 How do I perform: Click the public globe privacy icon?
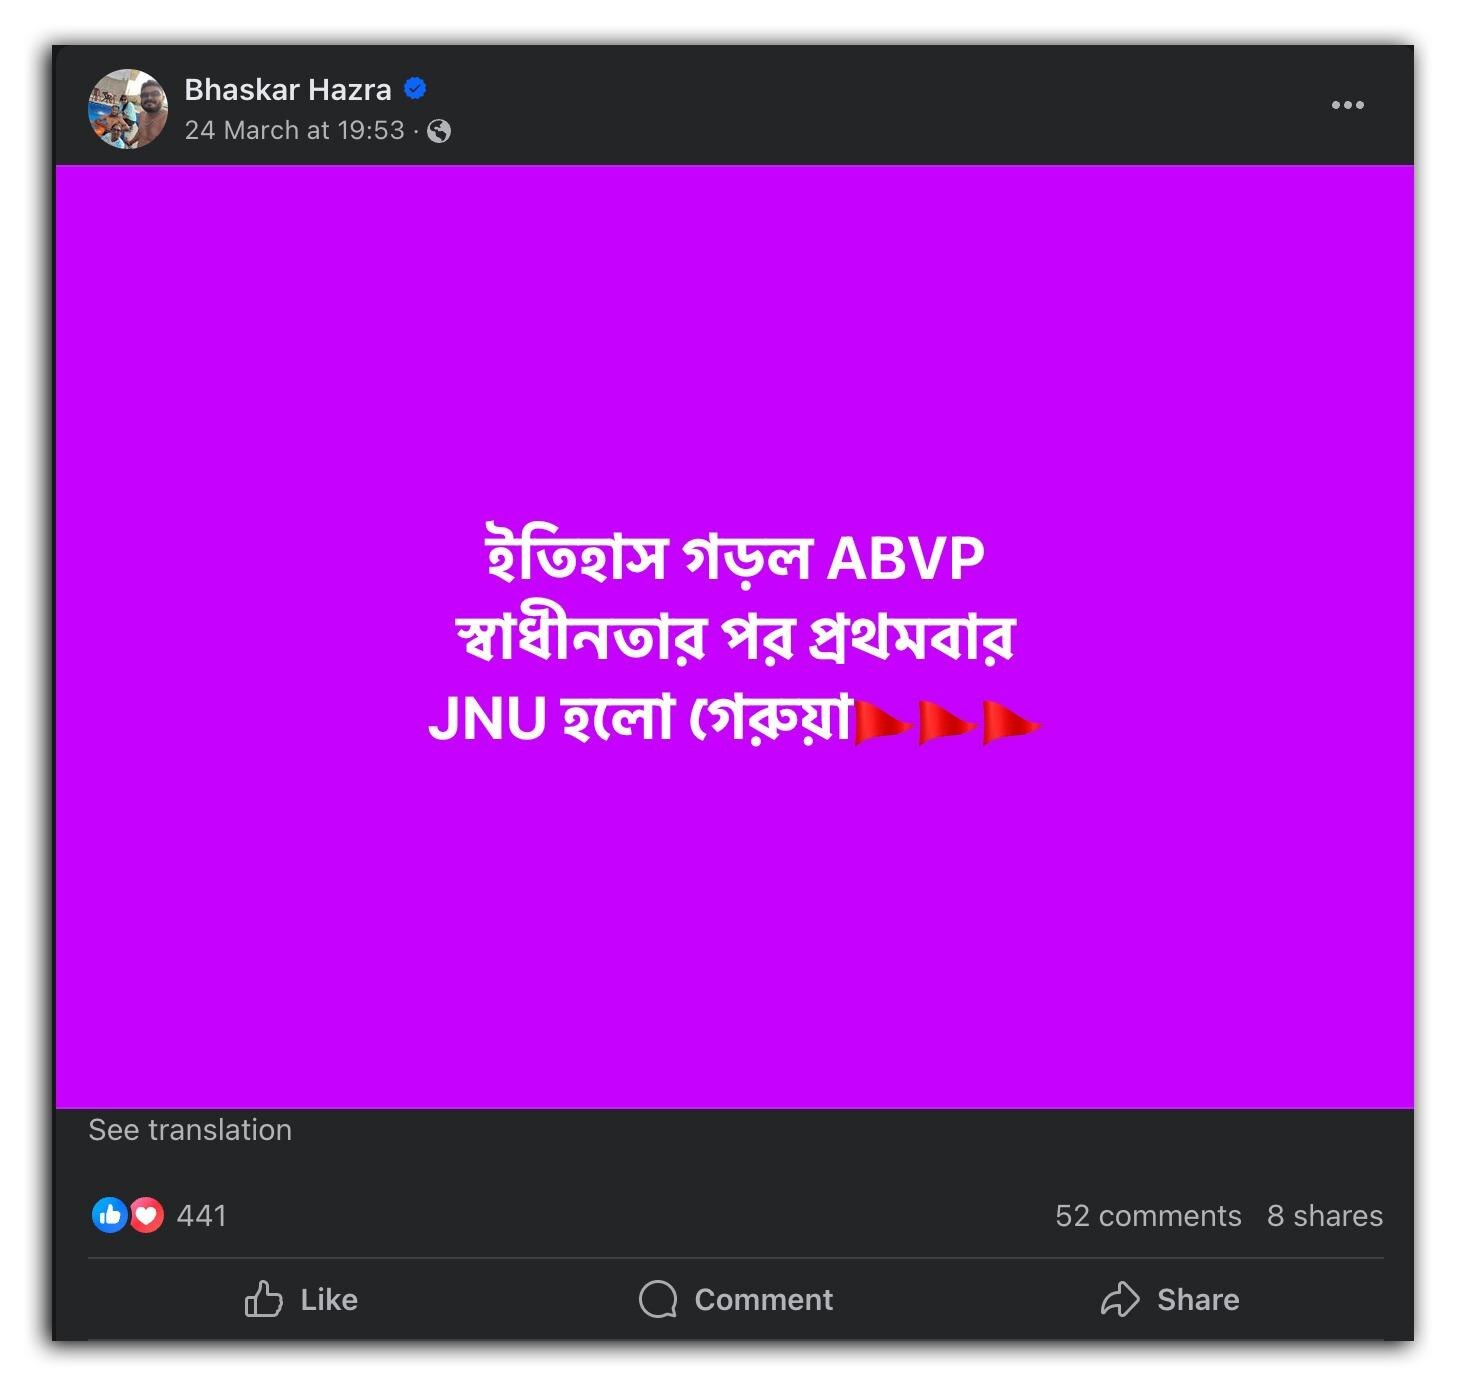[439, 131]
